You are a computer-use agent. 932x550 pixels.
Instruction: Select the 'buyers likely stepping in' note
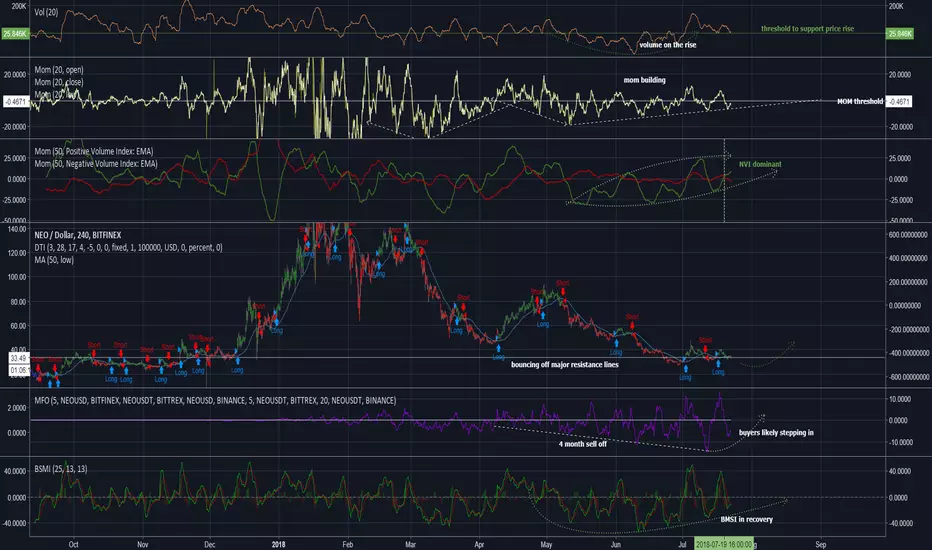coord(776,432)
